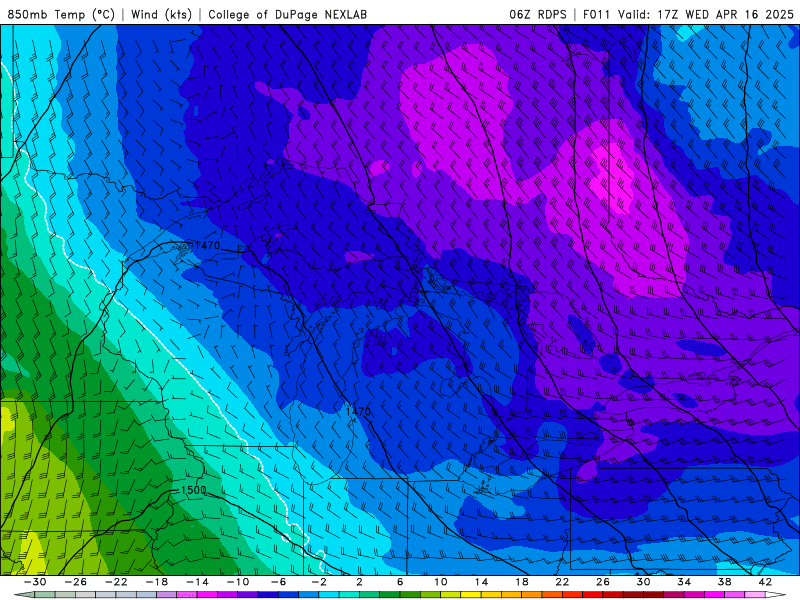Click the "-14" tick on the color scale
The image size is (800, 600).
click(x=197, y=582)
